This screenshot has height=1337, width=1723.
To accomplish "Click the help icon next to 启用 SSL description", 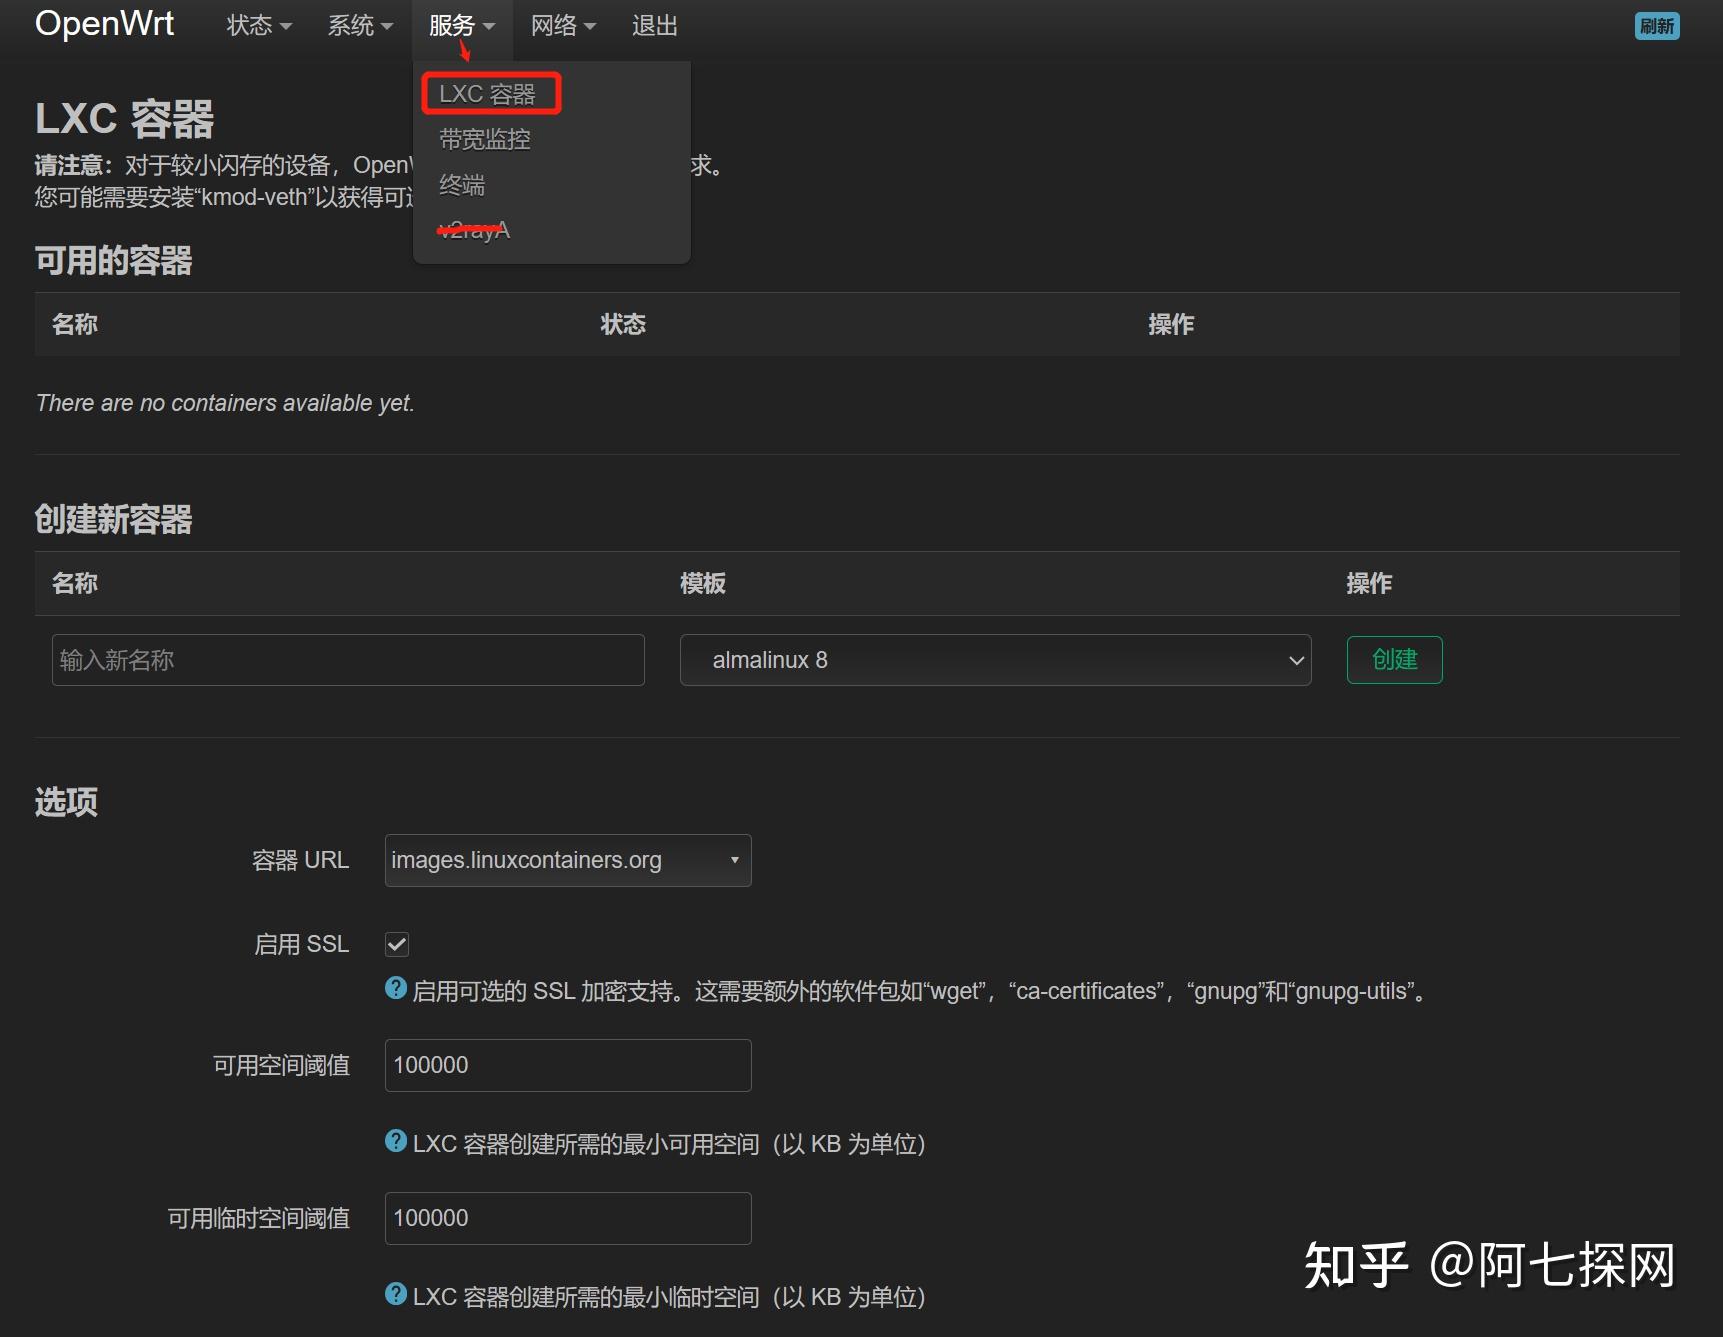I will point(394,988).
